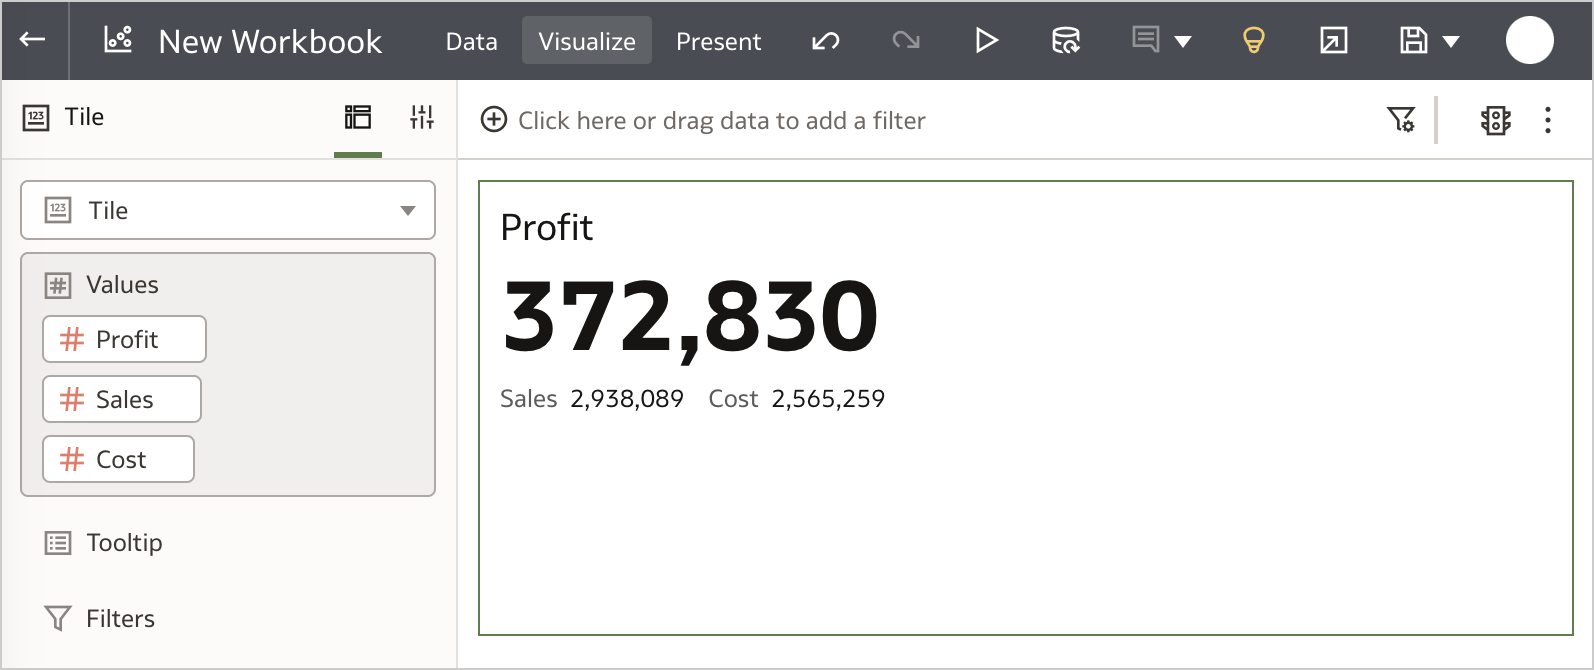This screenshot has width=1594, height=670.
Task: Select the Grammar panel tab icon
Action: coord(358,118)
